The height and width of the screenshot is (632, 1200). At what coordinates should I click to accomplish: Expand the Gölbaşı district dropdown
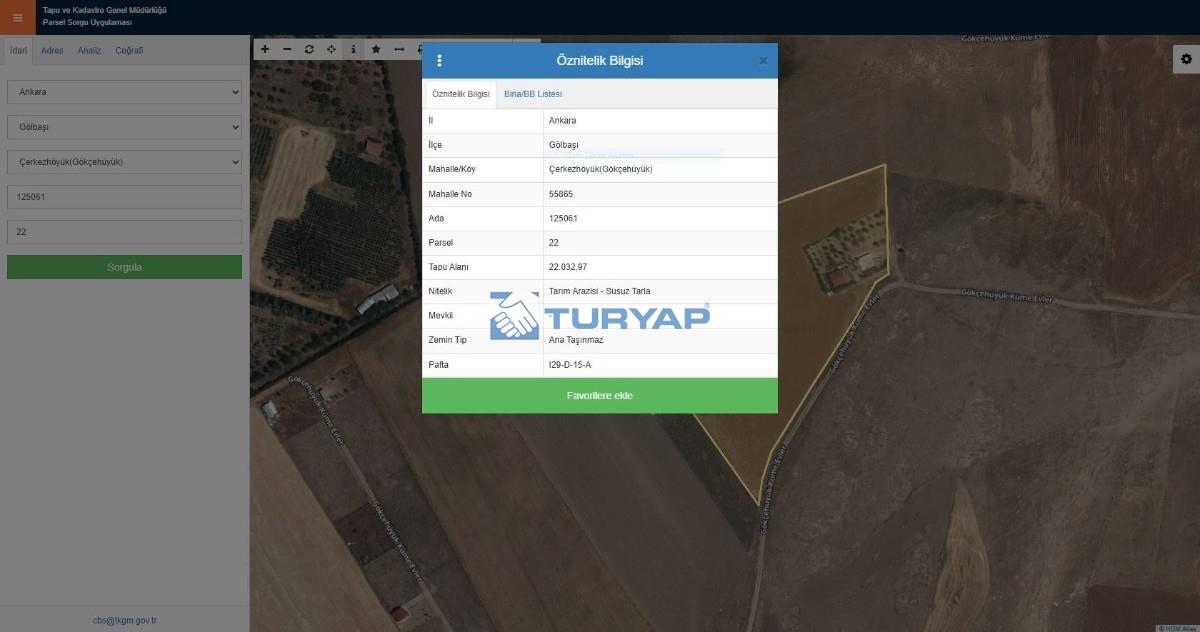(124, 127)
